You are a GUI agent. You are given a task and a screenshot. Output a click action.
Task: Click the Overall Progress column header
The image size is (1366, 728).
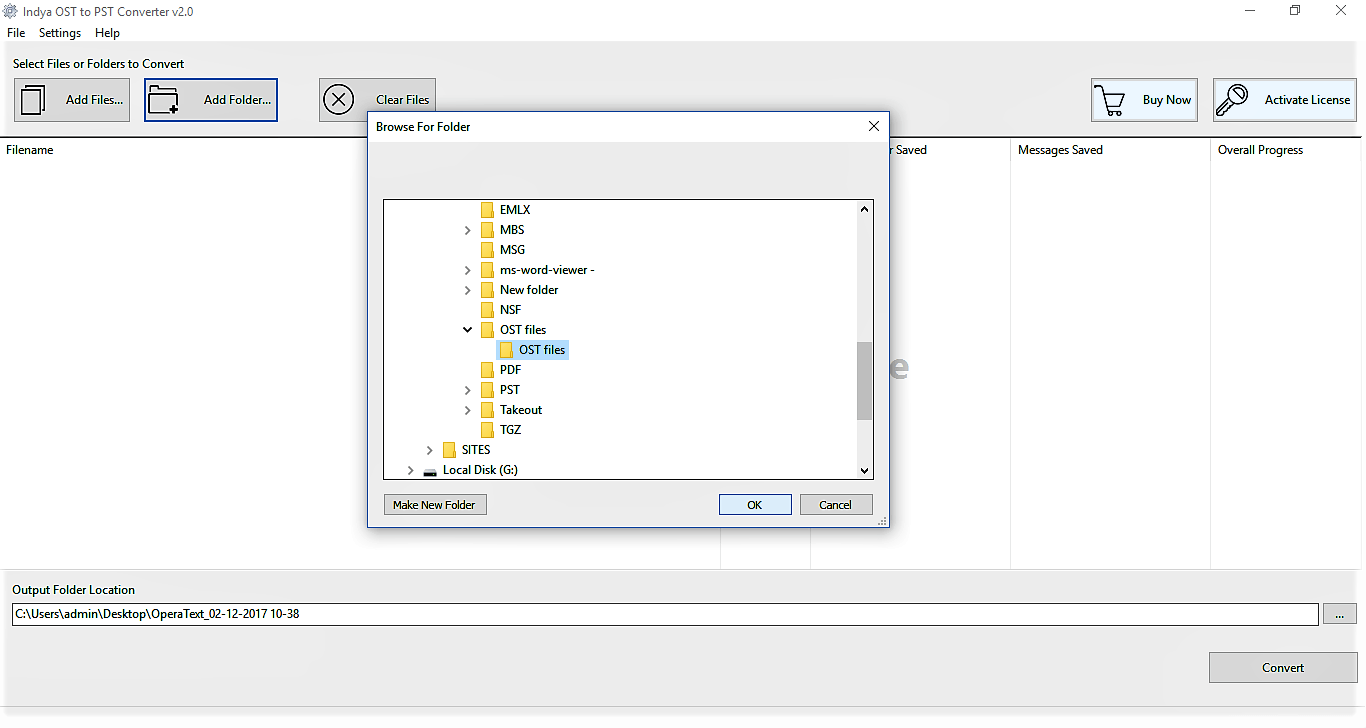click(1260, 150)
